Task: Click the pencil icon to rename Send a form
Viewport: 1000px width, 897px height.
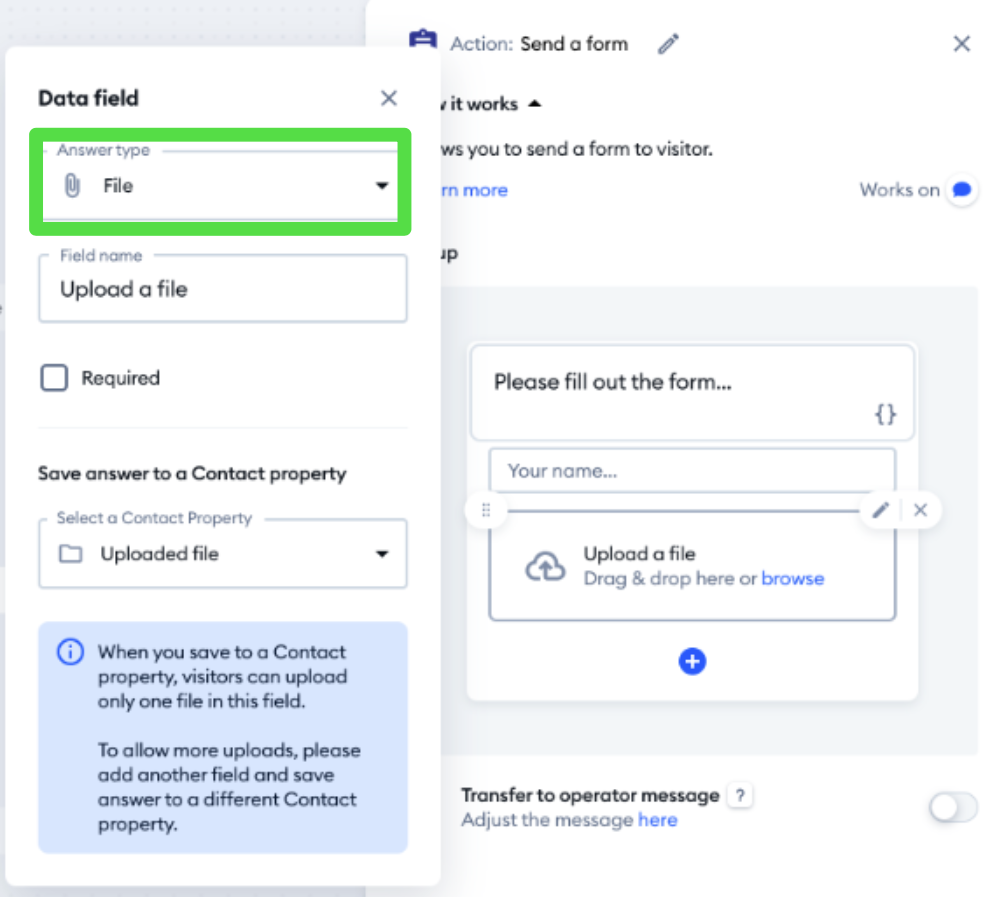Action: (x=668, y=44)
